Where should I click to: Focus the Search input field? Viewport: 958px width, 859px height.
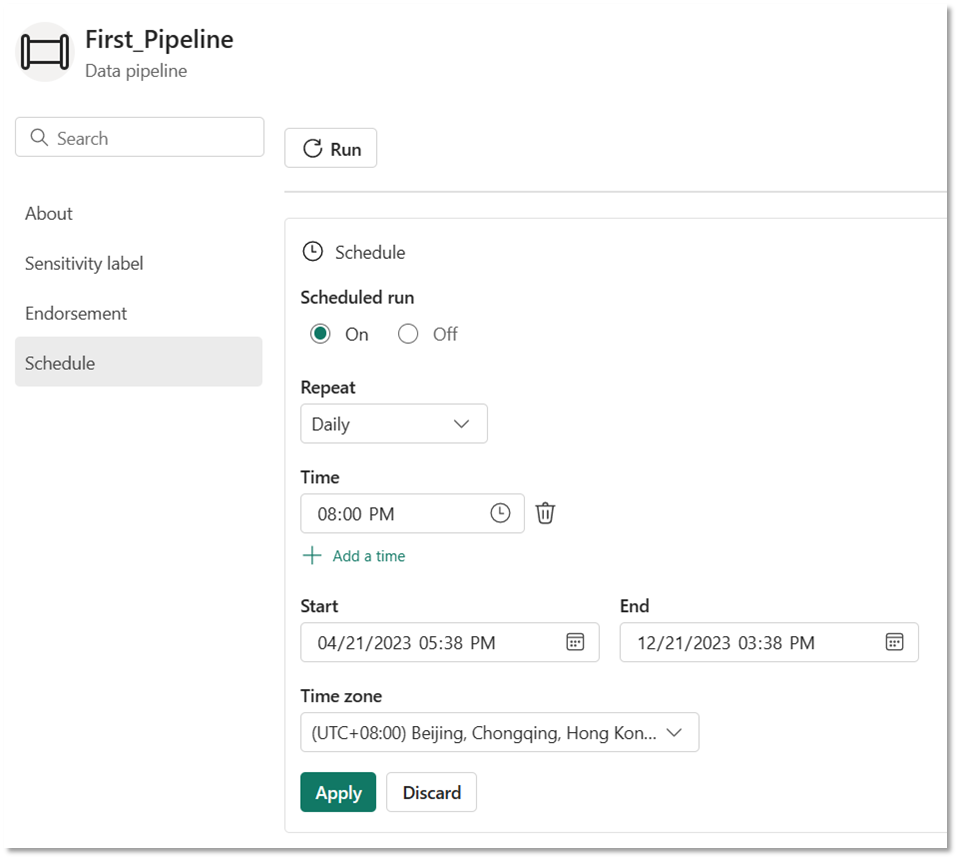point(139,137)
